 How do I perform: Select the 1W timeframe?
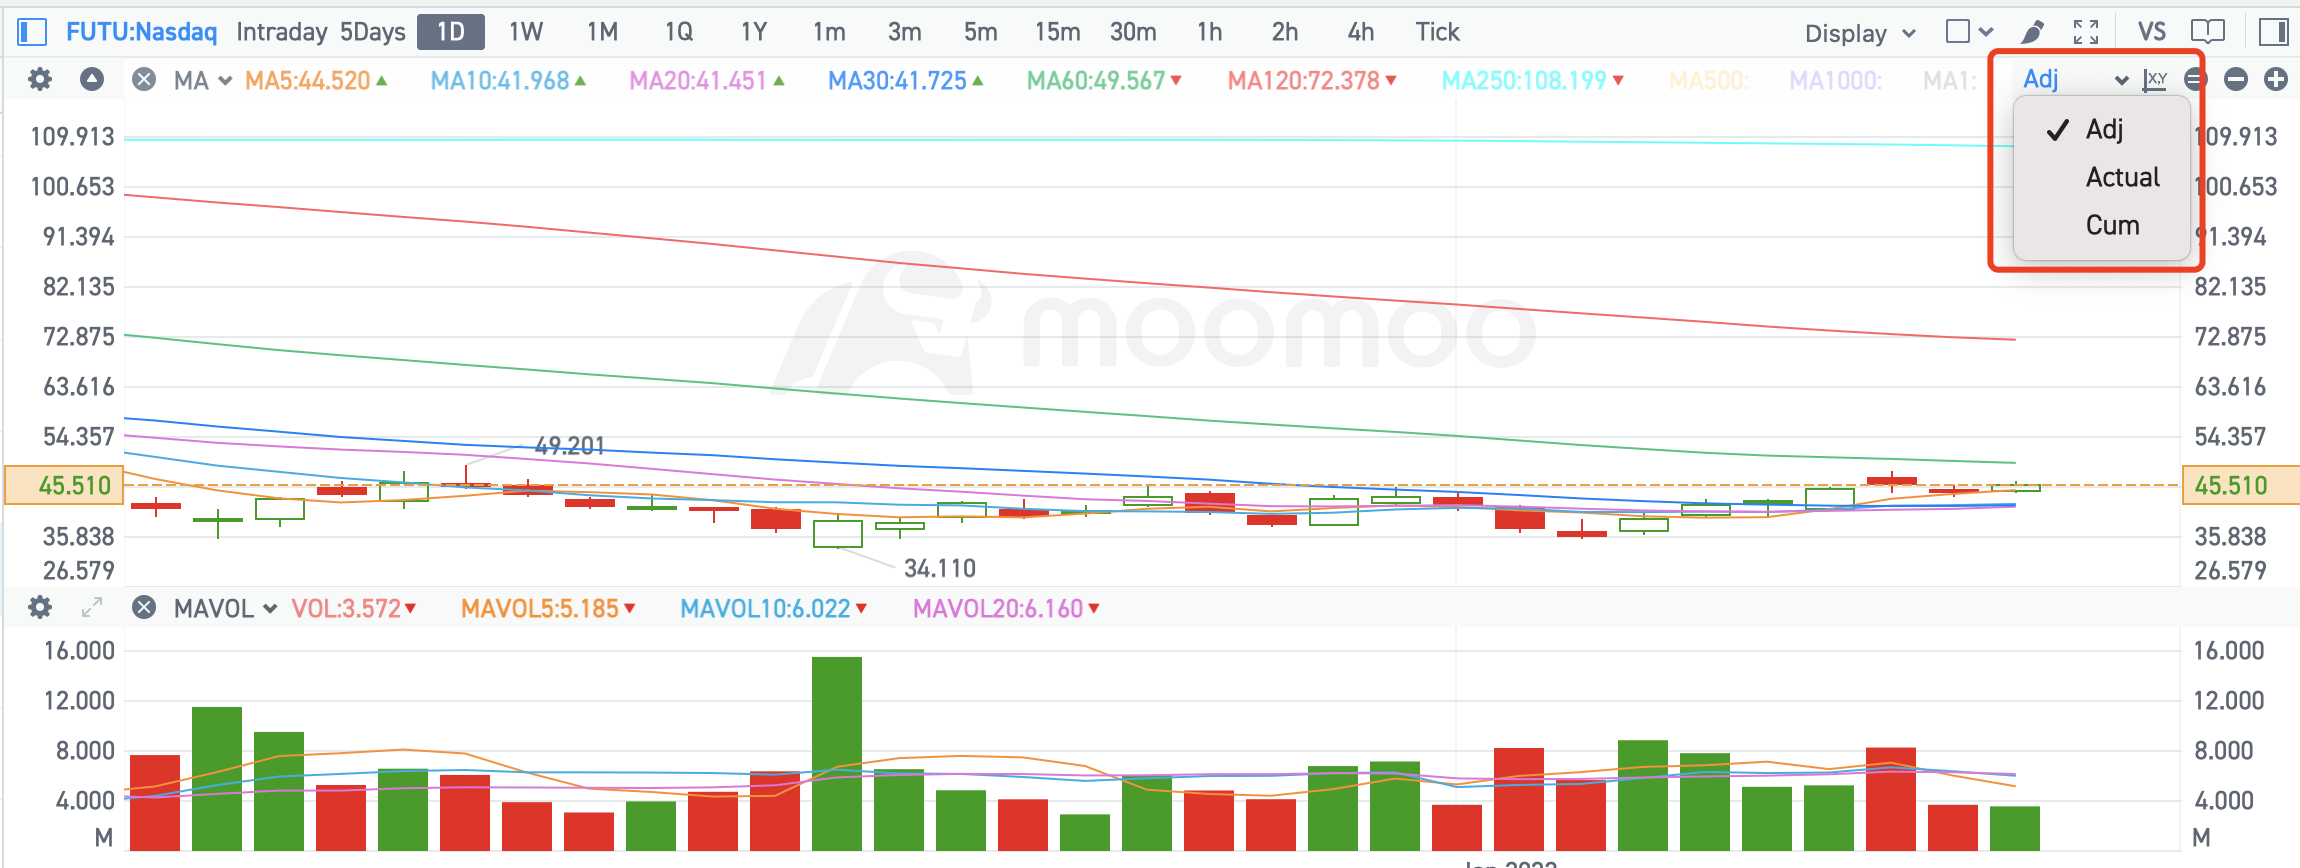pos(526,32)
